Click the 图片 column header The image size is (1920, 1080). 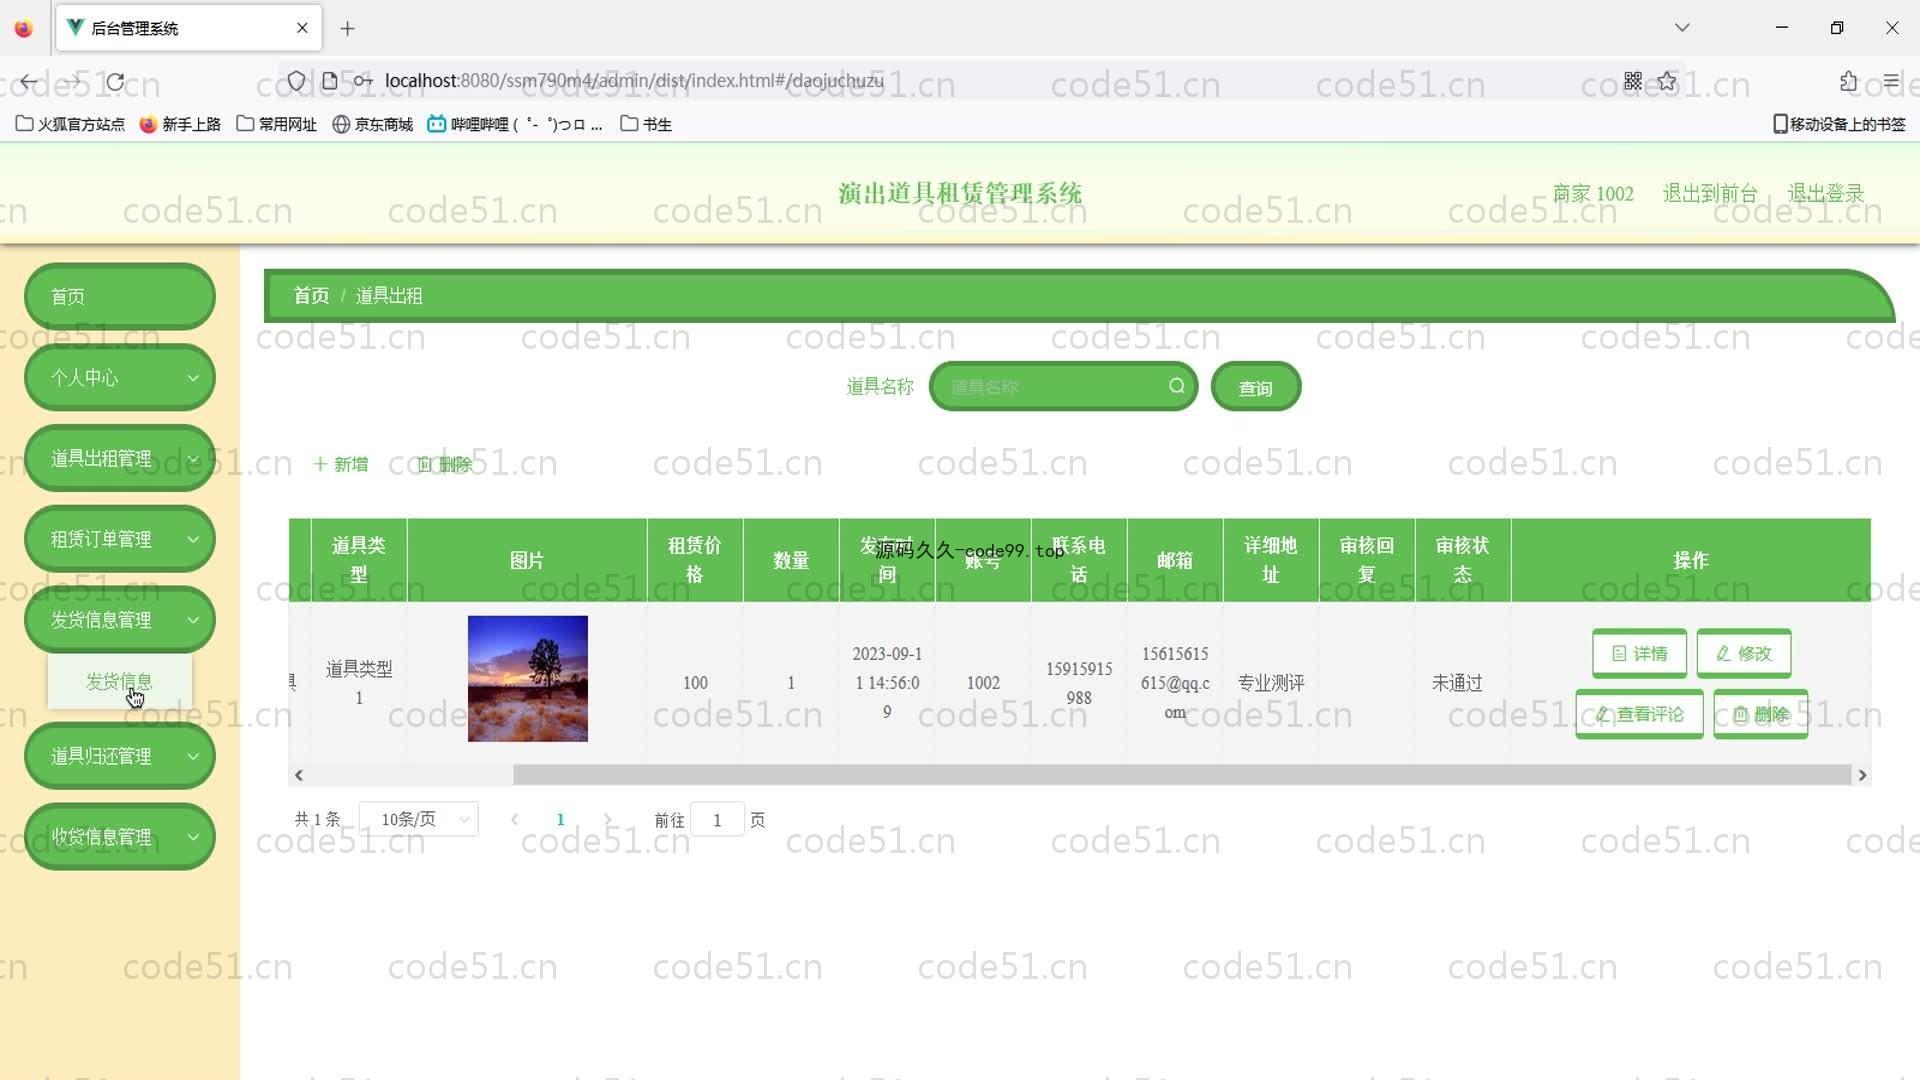point(527,560)
